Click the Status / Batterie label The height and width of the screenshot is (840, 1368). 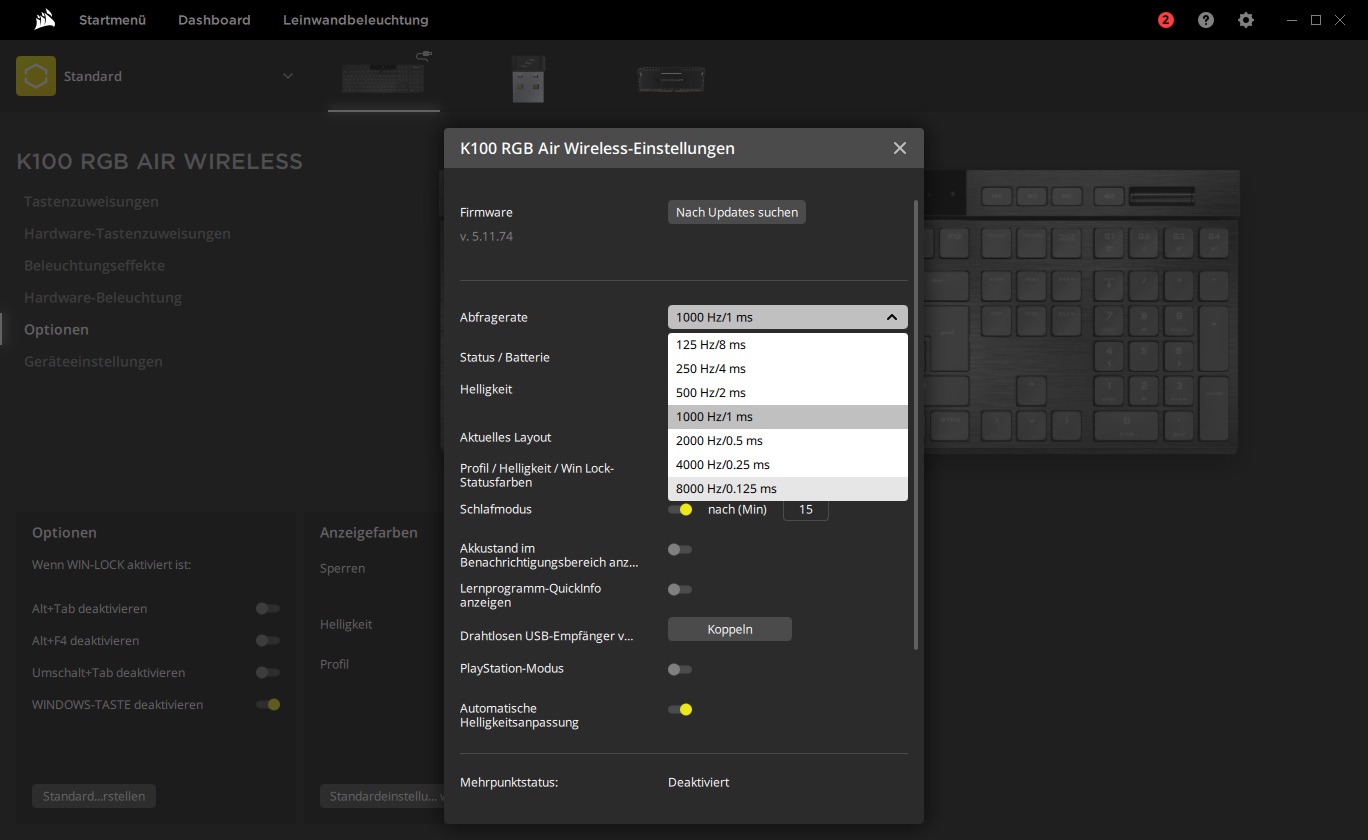tap(505, 357)
